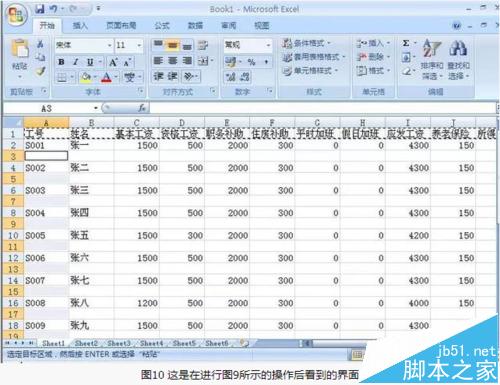Open Sort and Filter (排序和筛选)

tap(432, 59)
